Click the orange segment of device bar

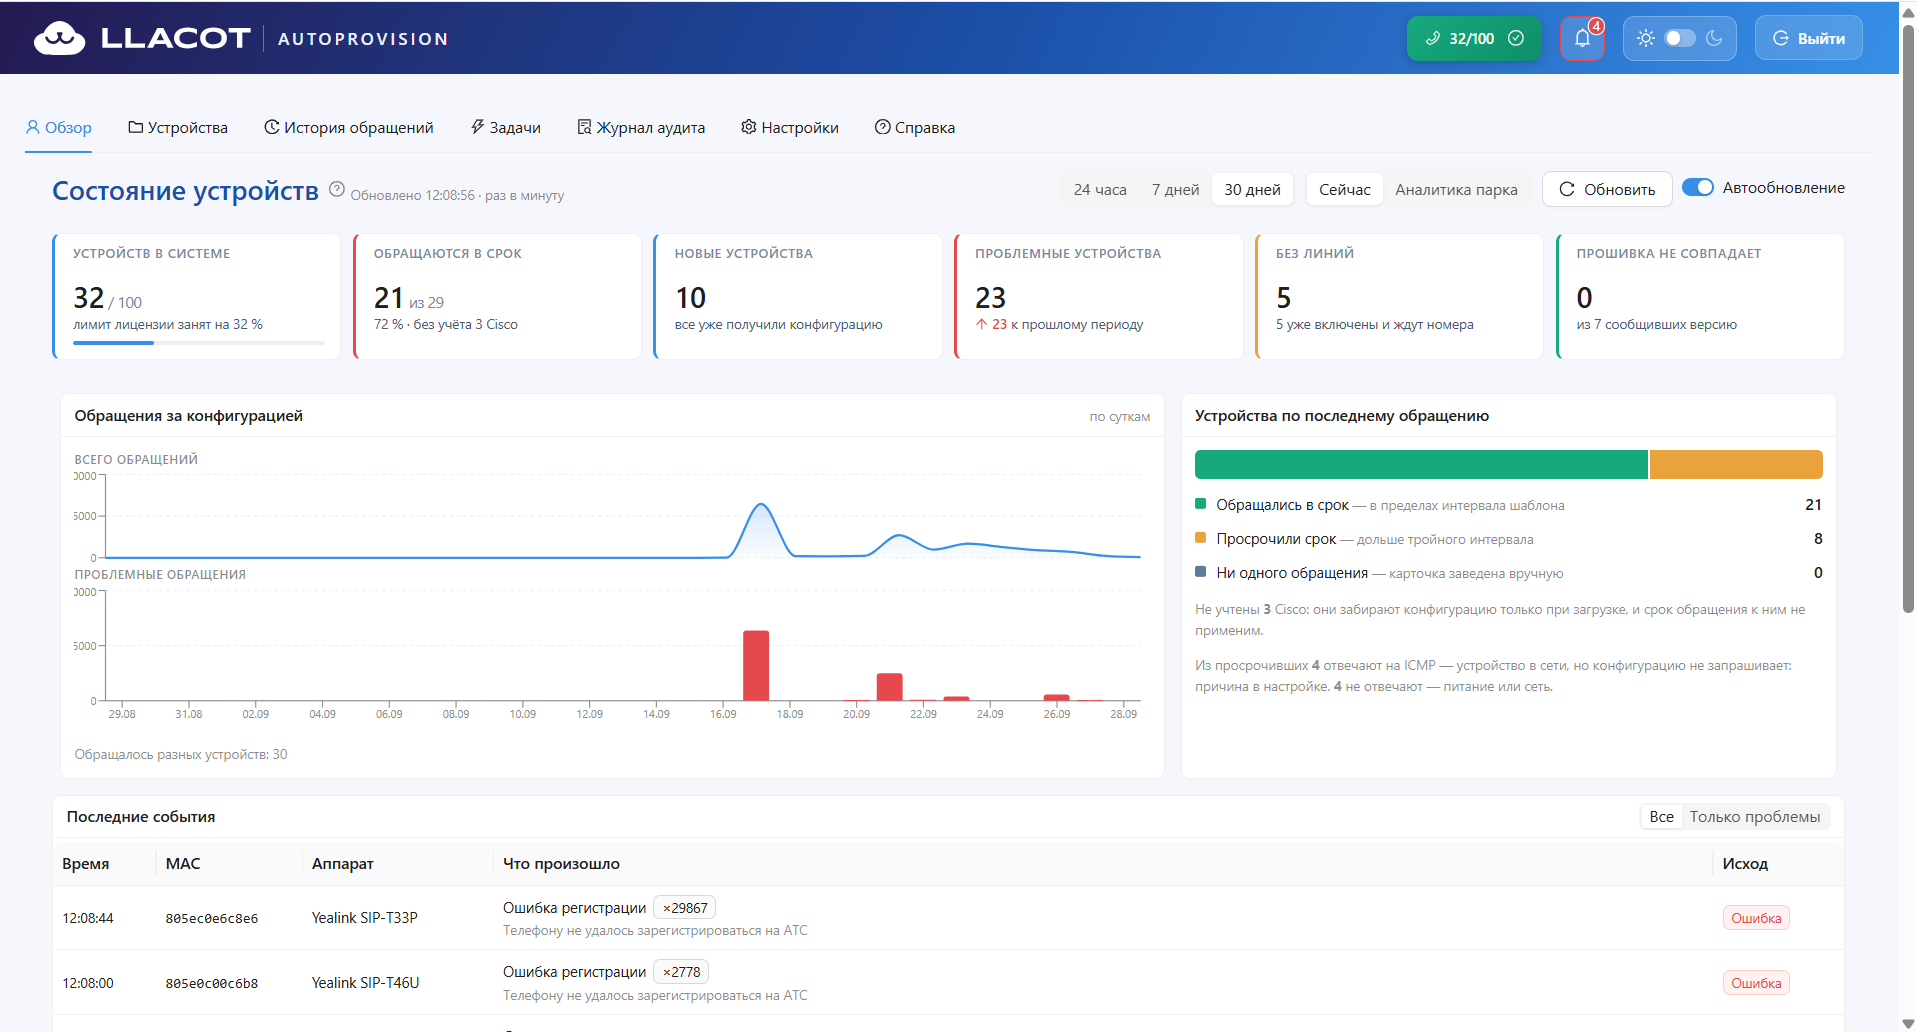point(1736,464)
